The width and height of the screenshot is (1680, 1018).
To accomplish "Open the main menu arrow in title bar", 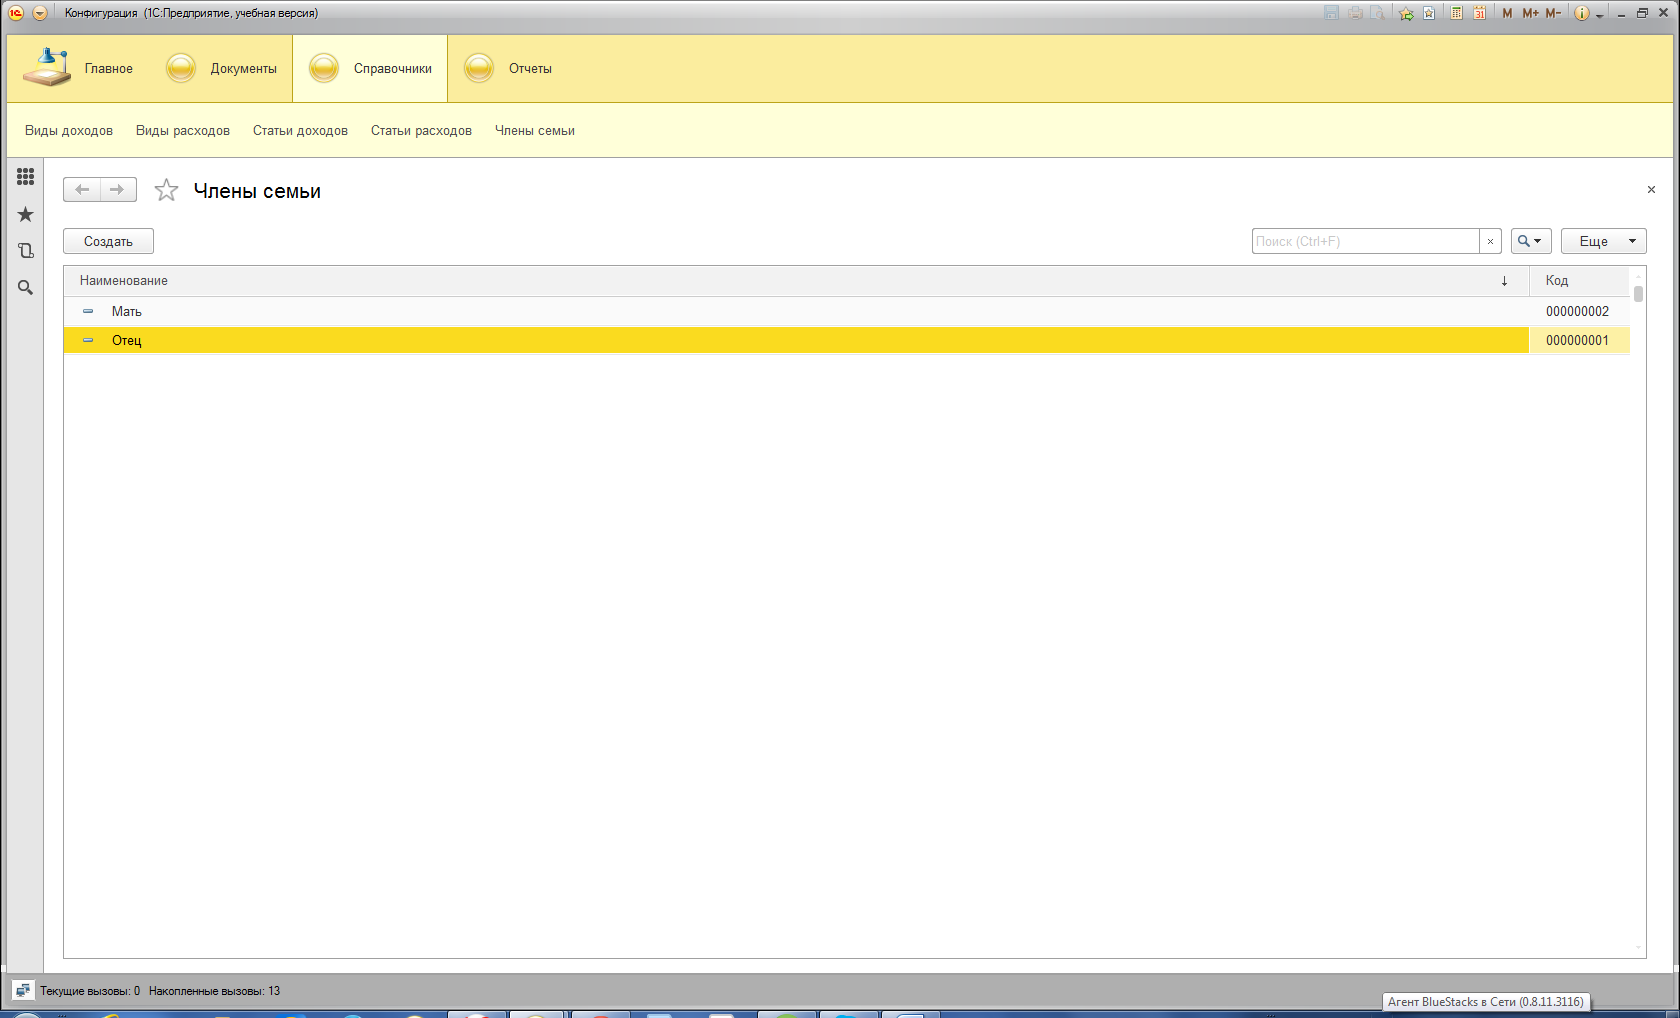I will click(40, 13).
